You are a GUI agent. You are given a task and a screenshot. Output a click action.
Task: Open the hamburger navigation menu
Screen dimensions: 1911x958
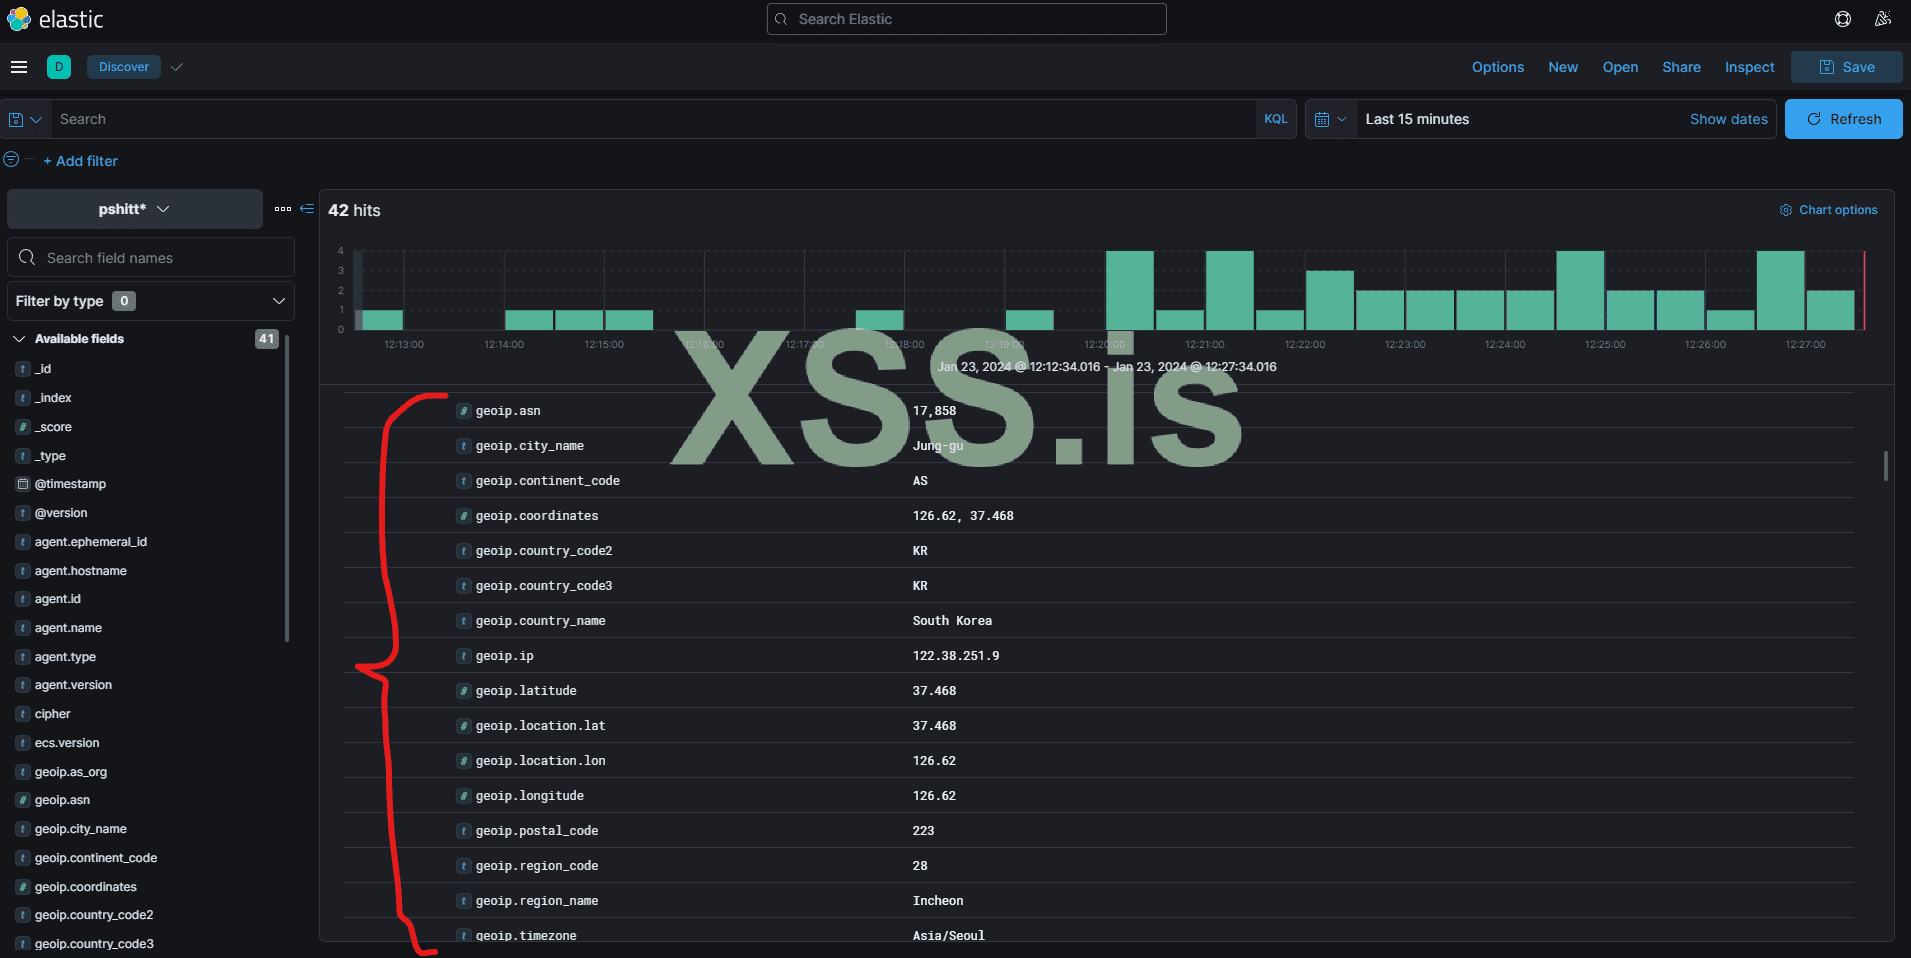[19, 67]
